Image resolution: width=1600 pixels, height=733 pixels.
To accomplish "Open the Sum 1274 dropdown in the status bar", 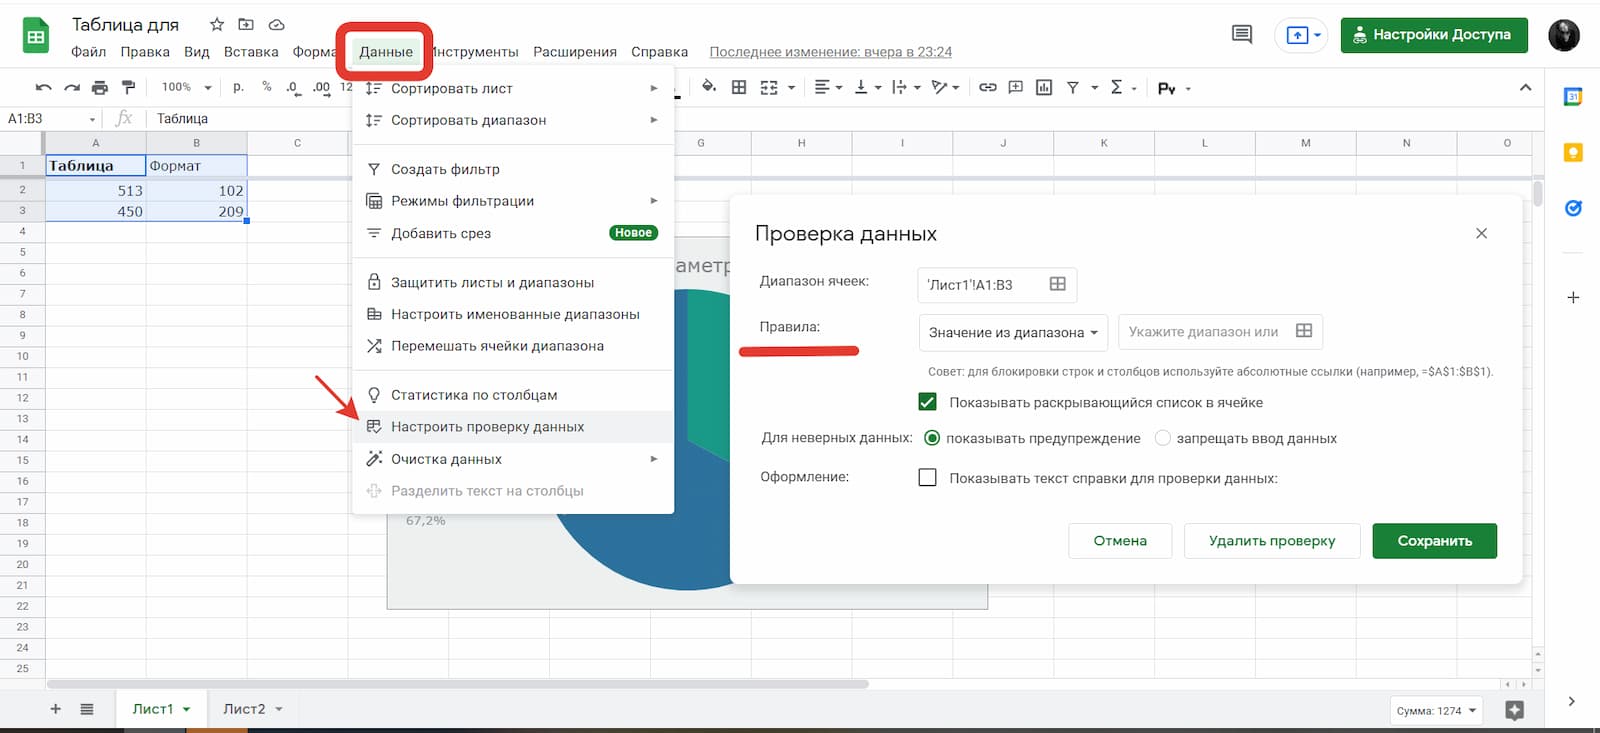I will 1436,710.
